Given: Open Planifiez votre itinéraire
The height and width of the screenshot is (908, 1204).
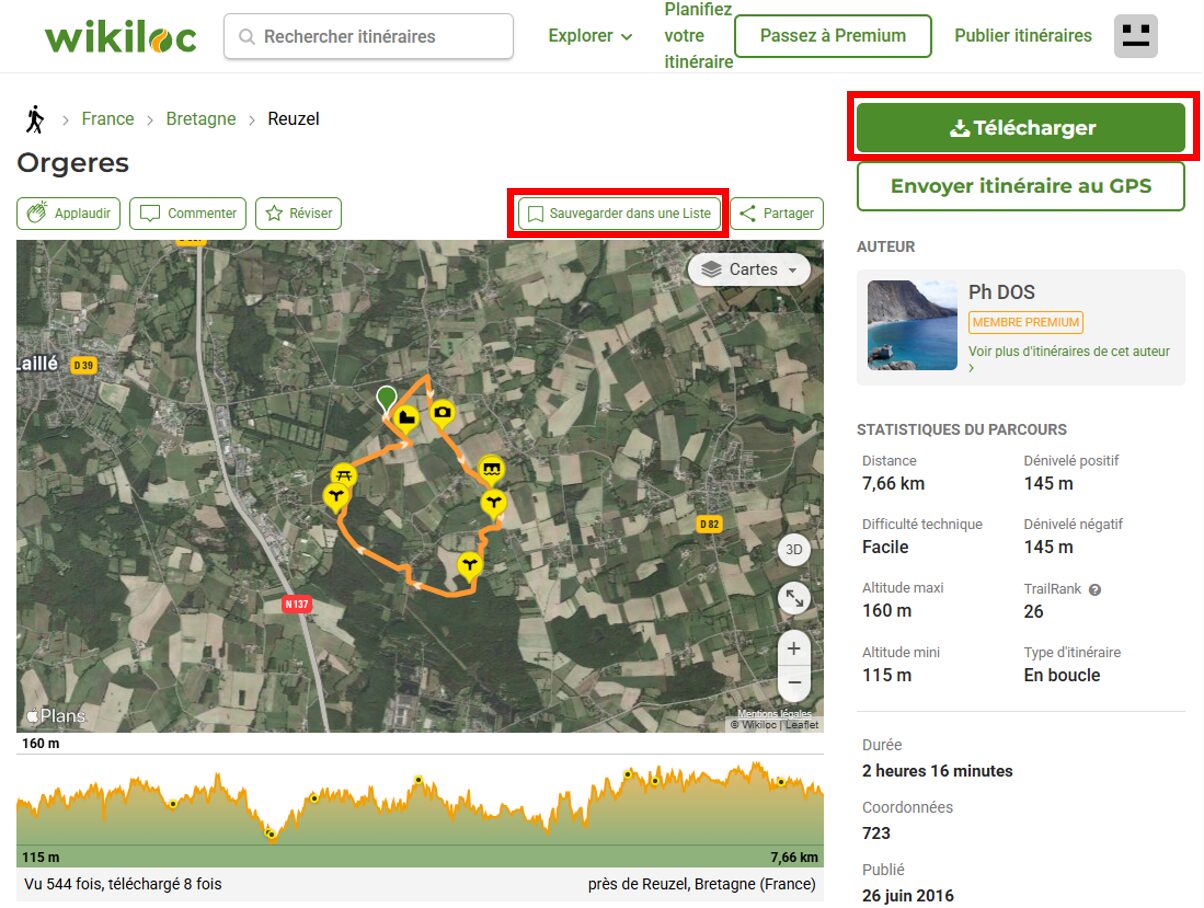Looking at the screenshot, I should 698,36.
